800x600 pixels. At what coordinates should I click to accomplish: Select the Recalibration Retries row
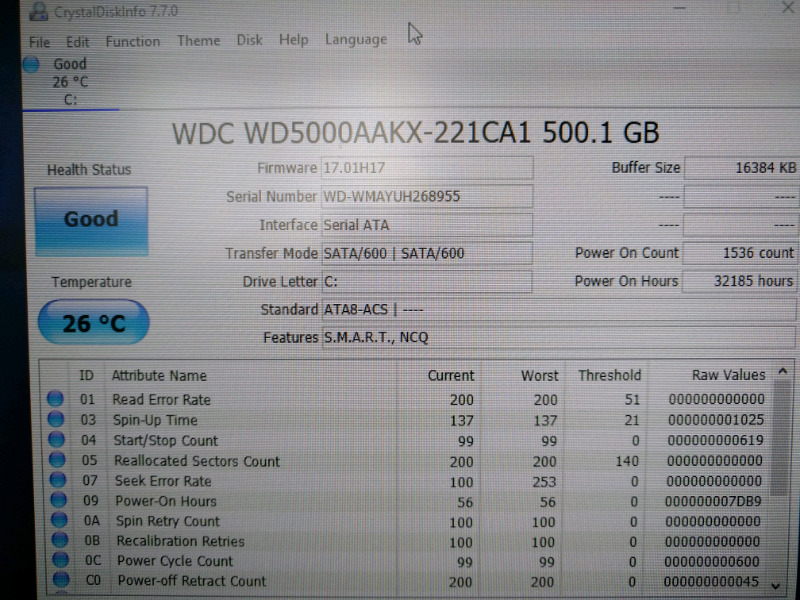[x=407, y=541]
